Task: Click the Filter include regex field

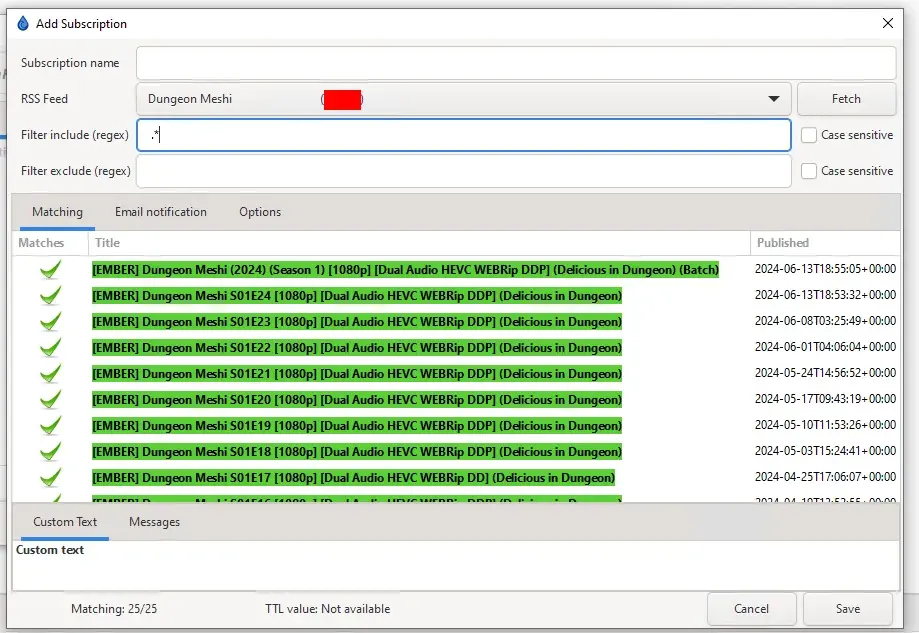Action: (464, 135)
